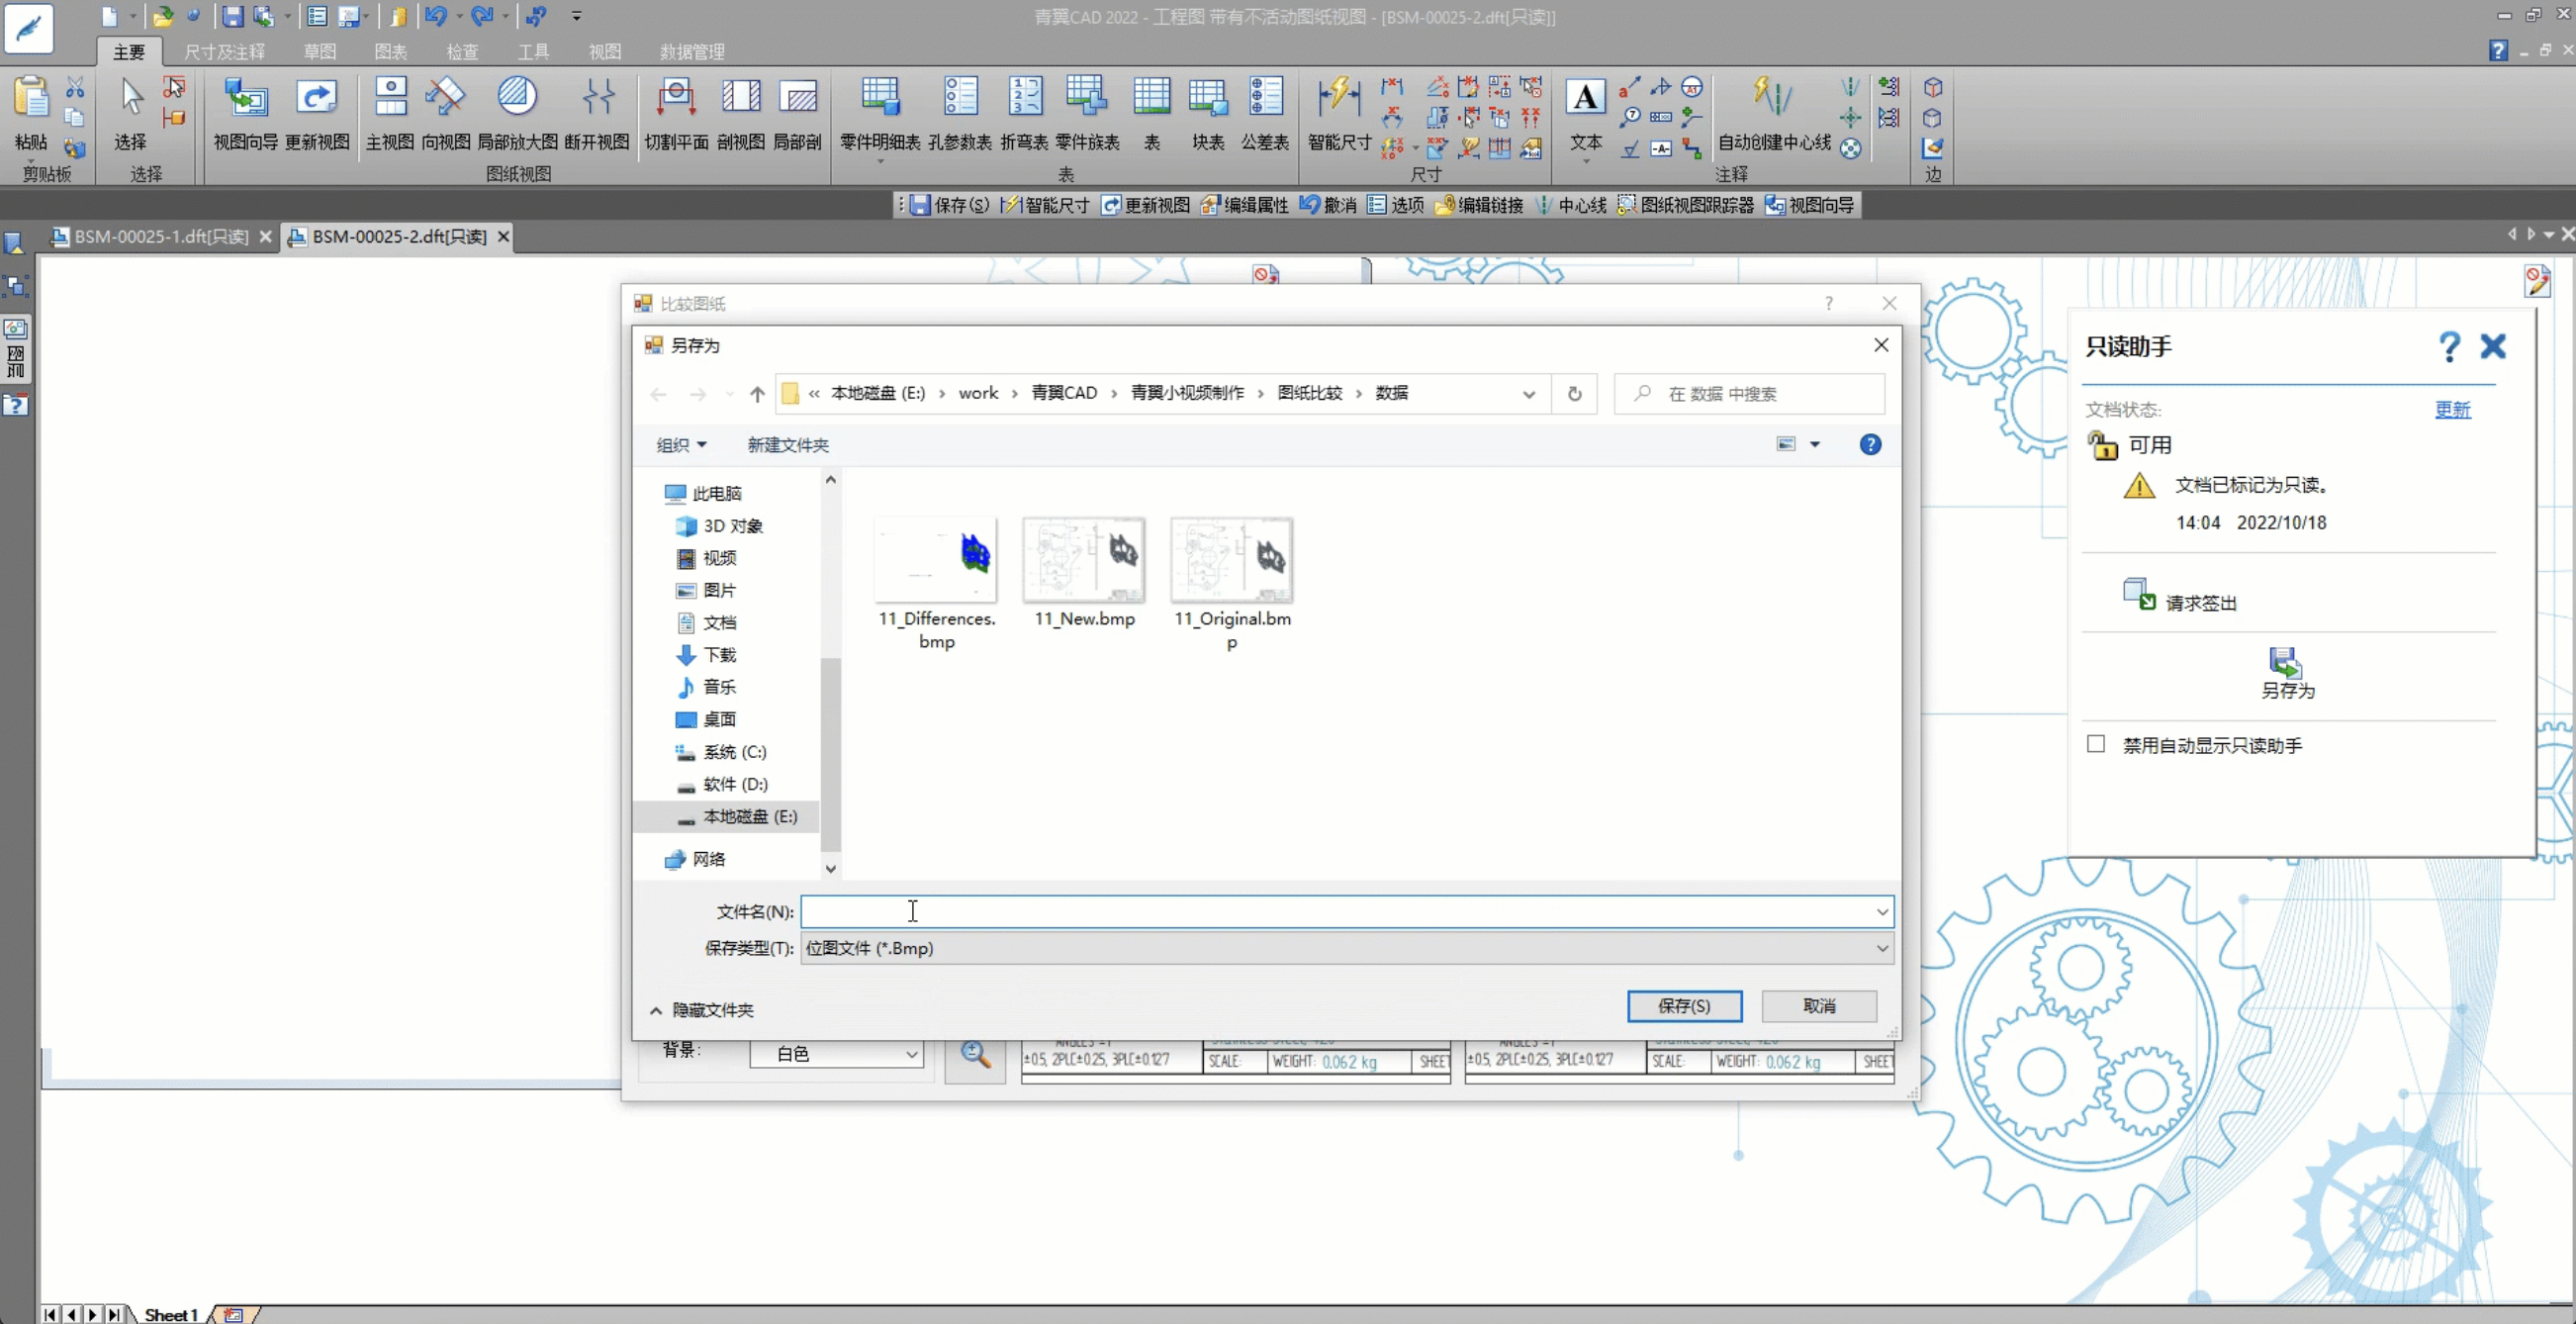Expand the address path history dropdown

(1529, 394)
